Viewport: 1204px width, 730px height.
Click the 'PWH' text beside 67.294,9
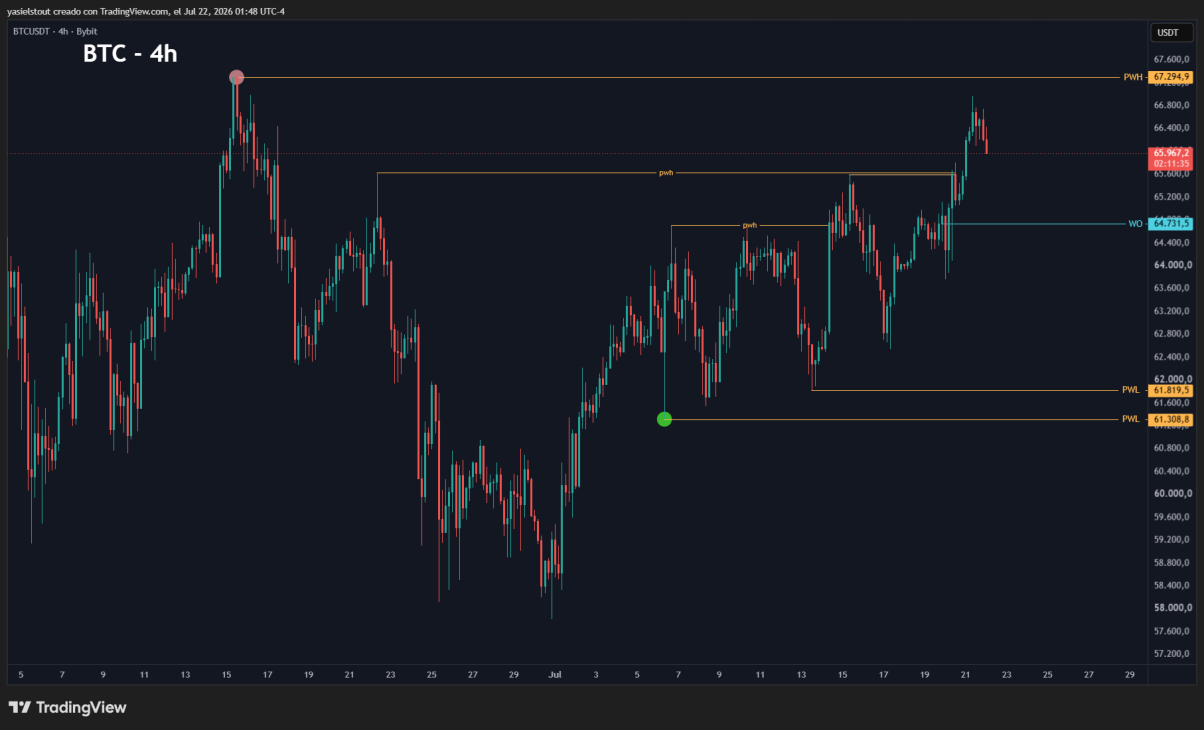click(1133, 77)
